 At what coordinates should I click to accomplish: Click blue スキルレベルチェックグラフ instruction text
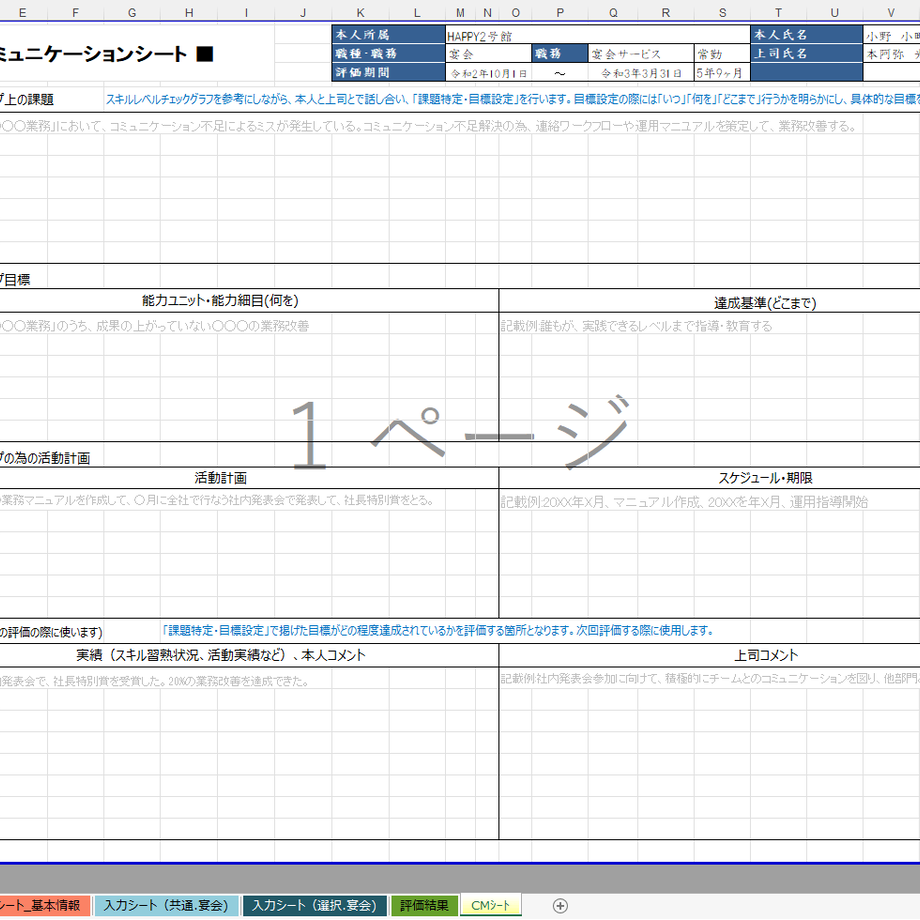click(x=512, y=99)
